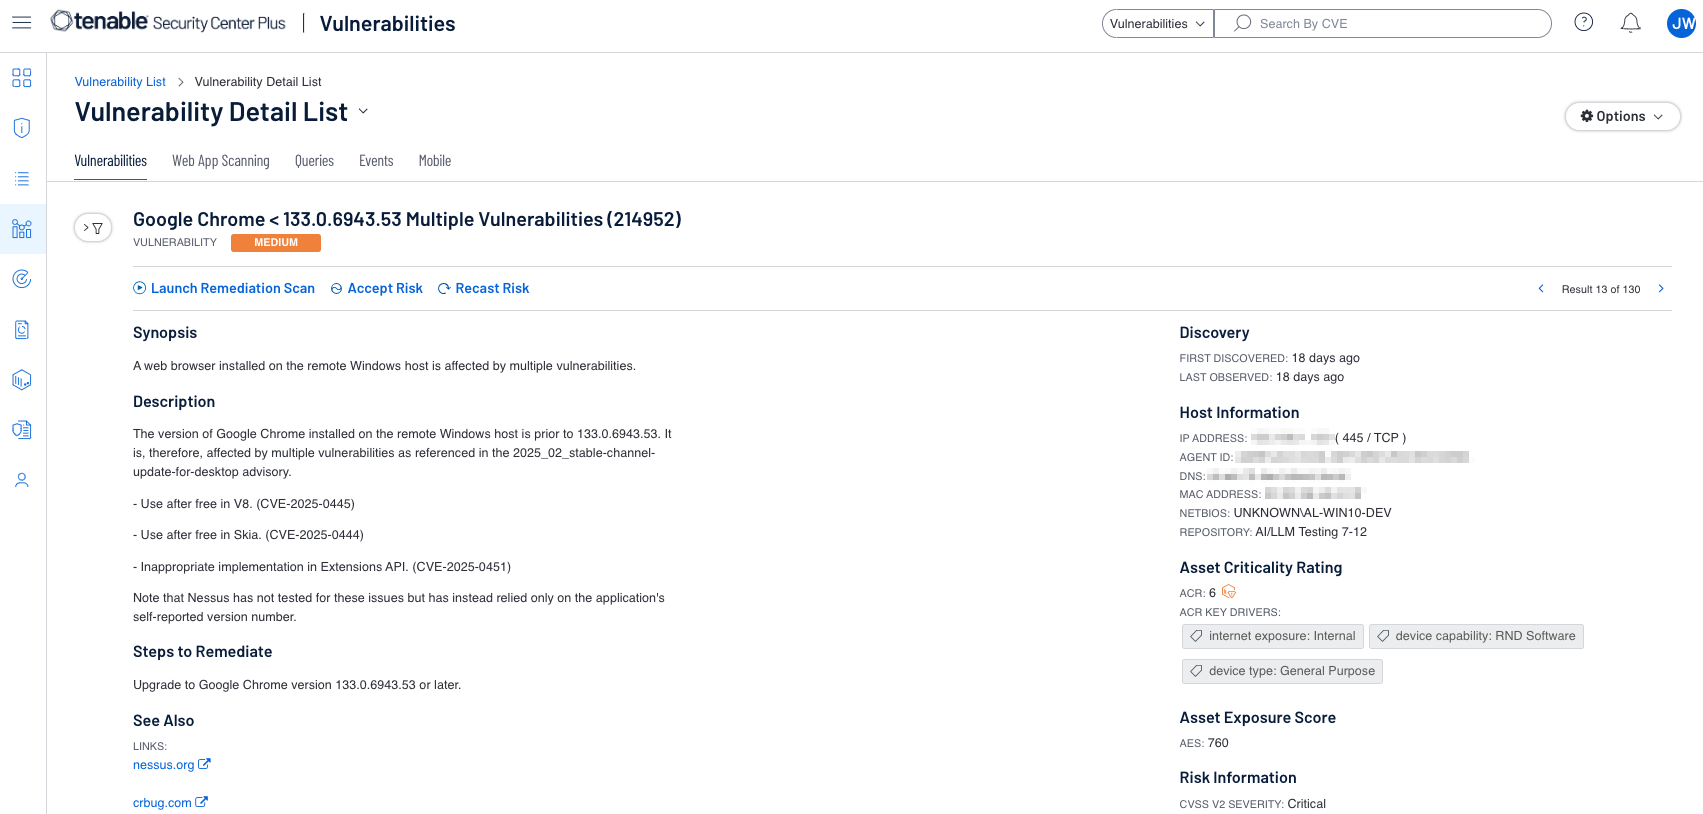This screenshot has height=814, width=1703.
Task: Click the CVE-2025-0451 Extensions API line
Action: pyautogui.click(x=322, y=567)
